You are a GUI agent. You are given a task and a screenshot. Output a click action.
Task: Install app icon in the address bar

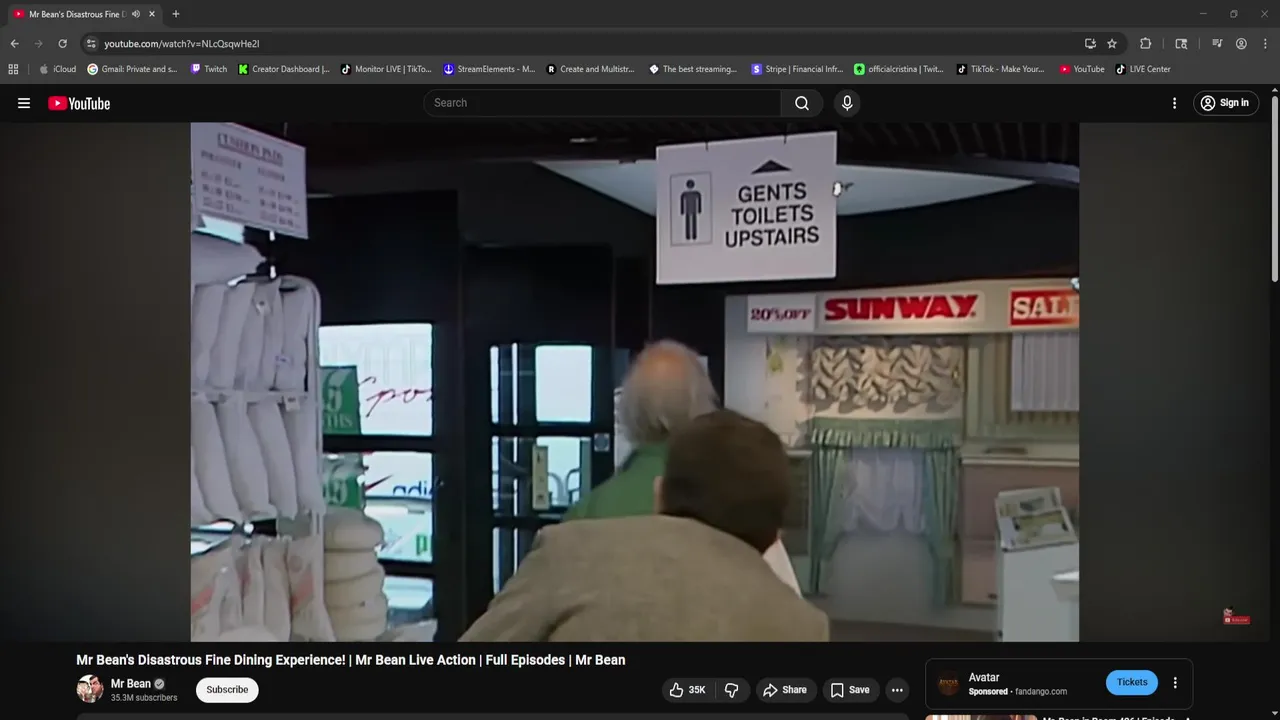click(1090, 44)
